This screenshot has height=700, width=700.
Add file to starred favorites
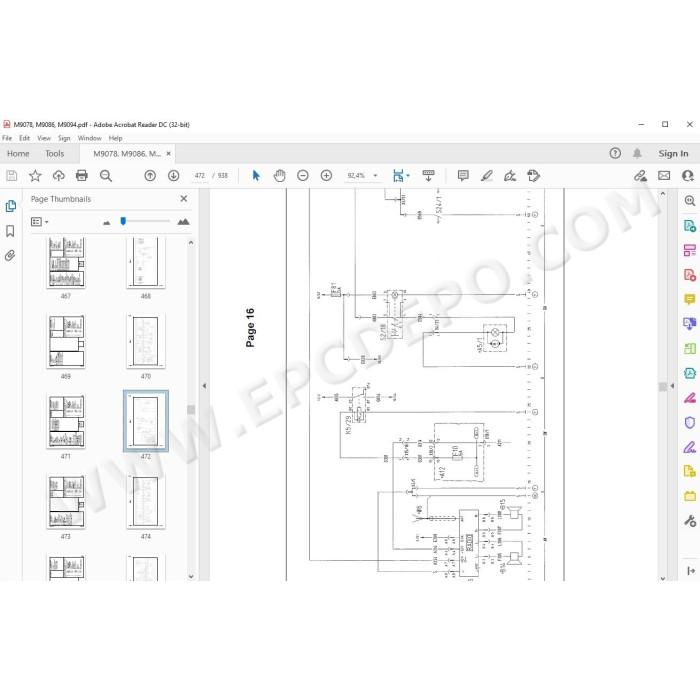(35, 176)
